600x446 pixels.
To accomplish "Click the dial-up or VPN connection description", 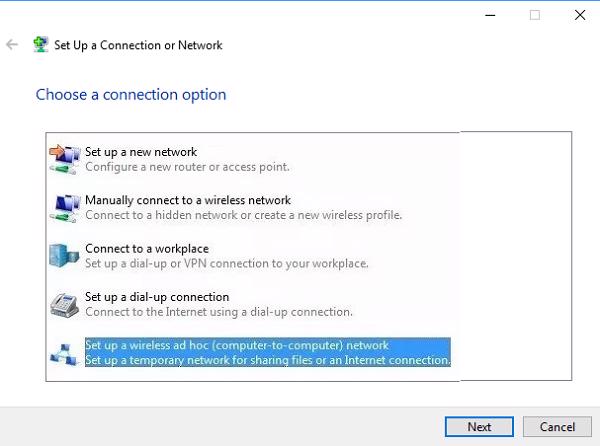I will pyautogui.click(x=227, y=263).
